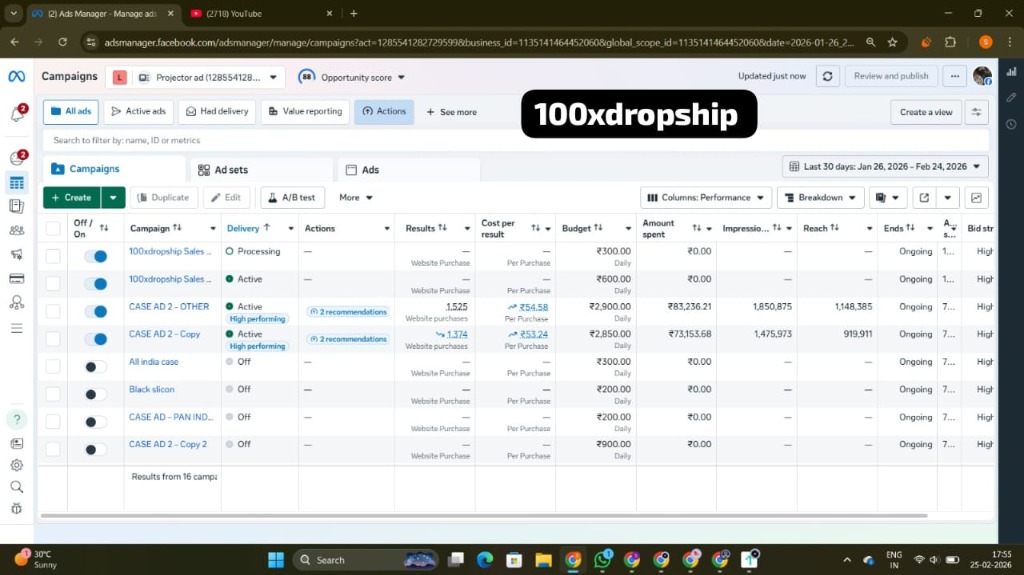Open notifications bell in left sidebar

point(18,113)
